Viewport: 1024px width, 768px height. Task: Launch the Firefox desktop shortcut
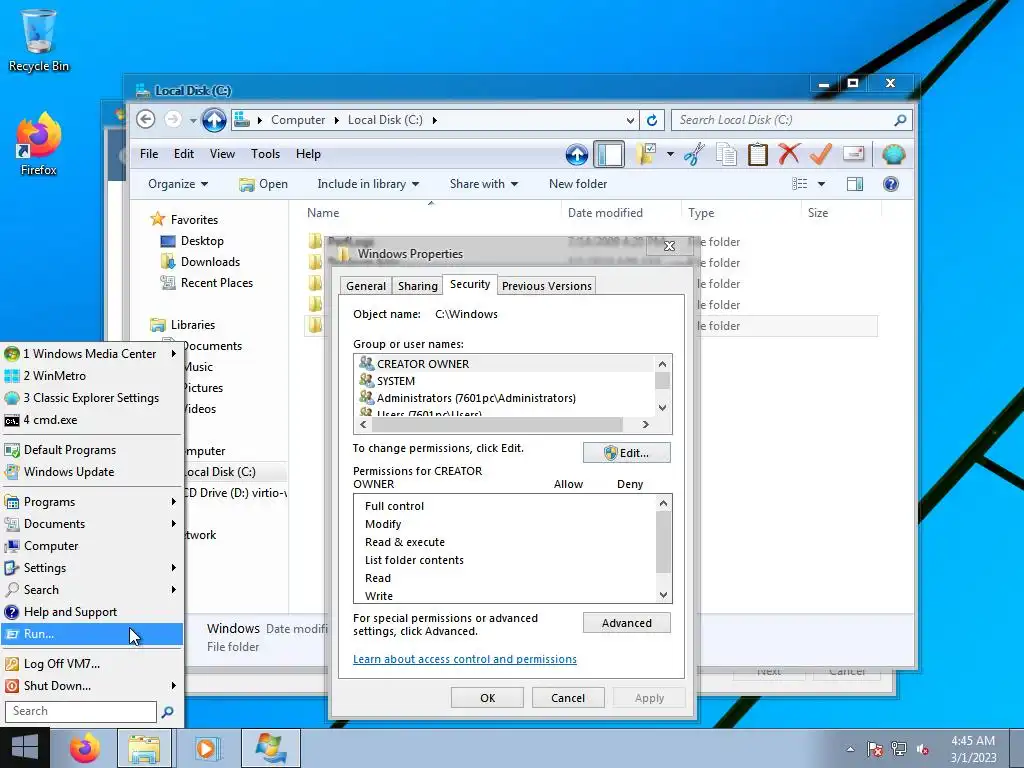pyautogui.click(x=39, y=144)
